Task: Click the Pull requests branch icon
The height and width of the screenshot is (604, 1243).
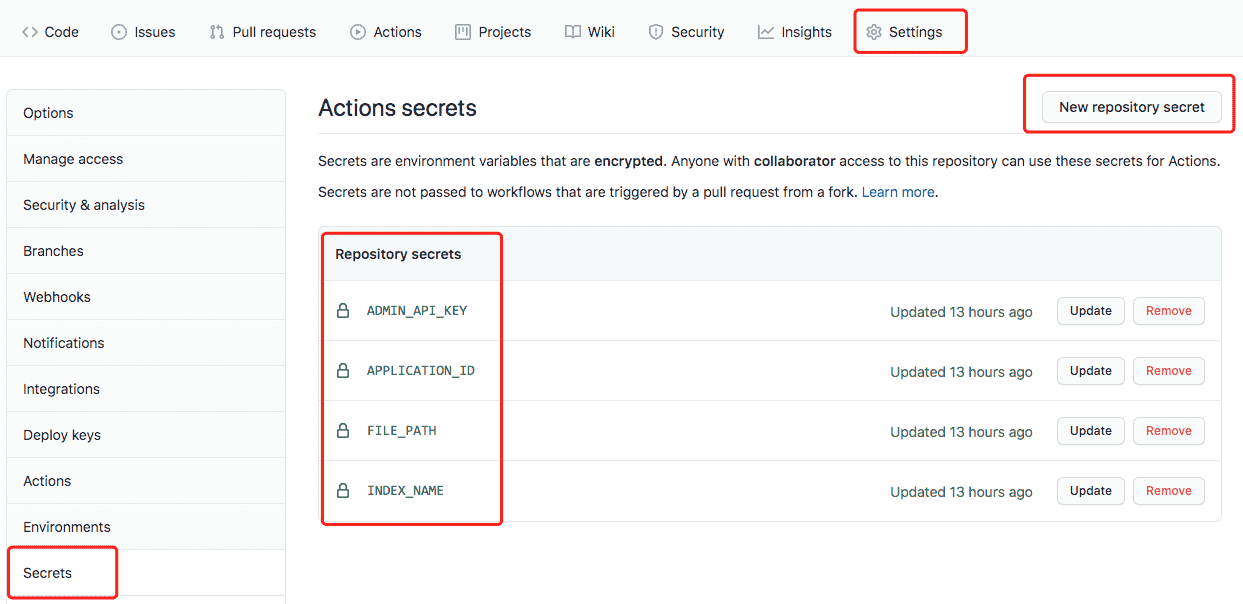Action: click(x=217, y=32)
